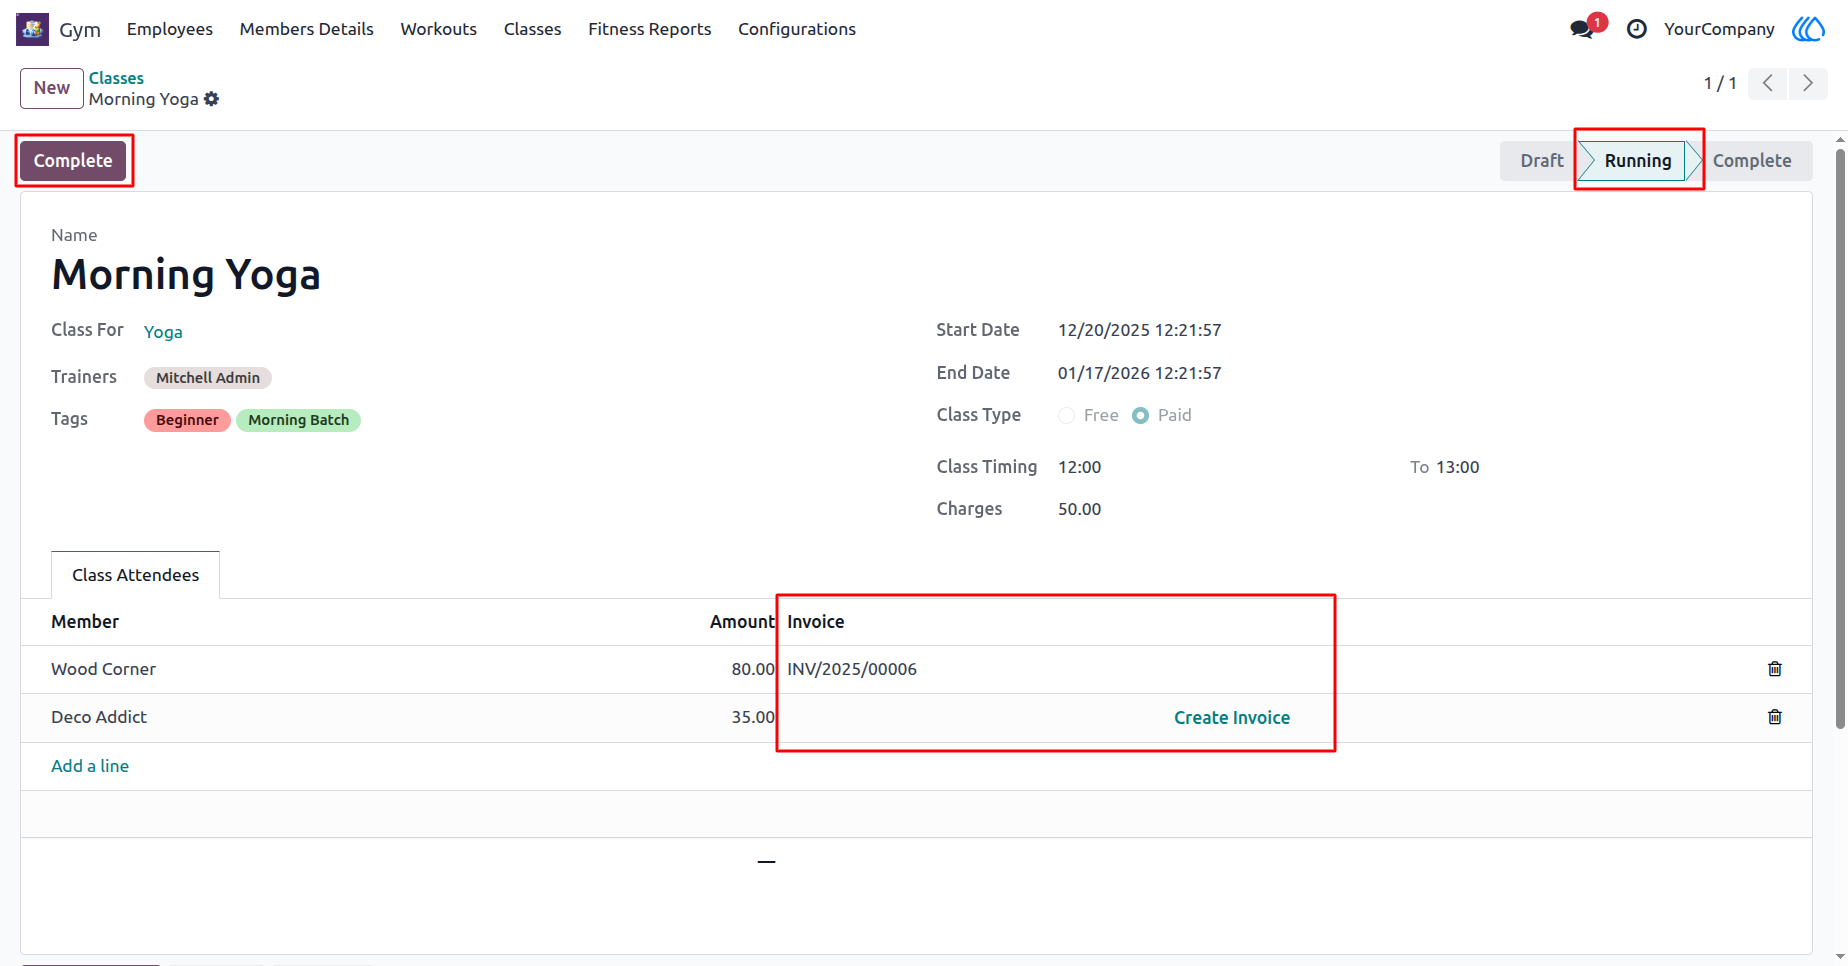The width and height of the screenshot is (1848, 966).
Task: Open the Classes top menu
Action: click(533, 29)
